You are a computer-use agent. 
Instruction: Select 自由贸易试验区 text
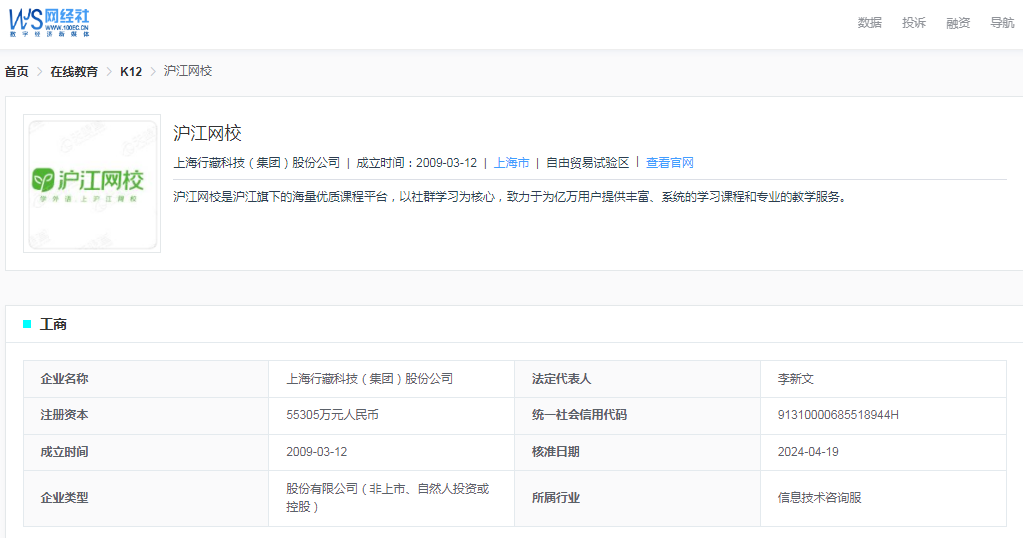pos(587,163)
